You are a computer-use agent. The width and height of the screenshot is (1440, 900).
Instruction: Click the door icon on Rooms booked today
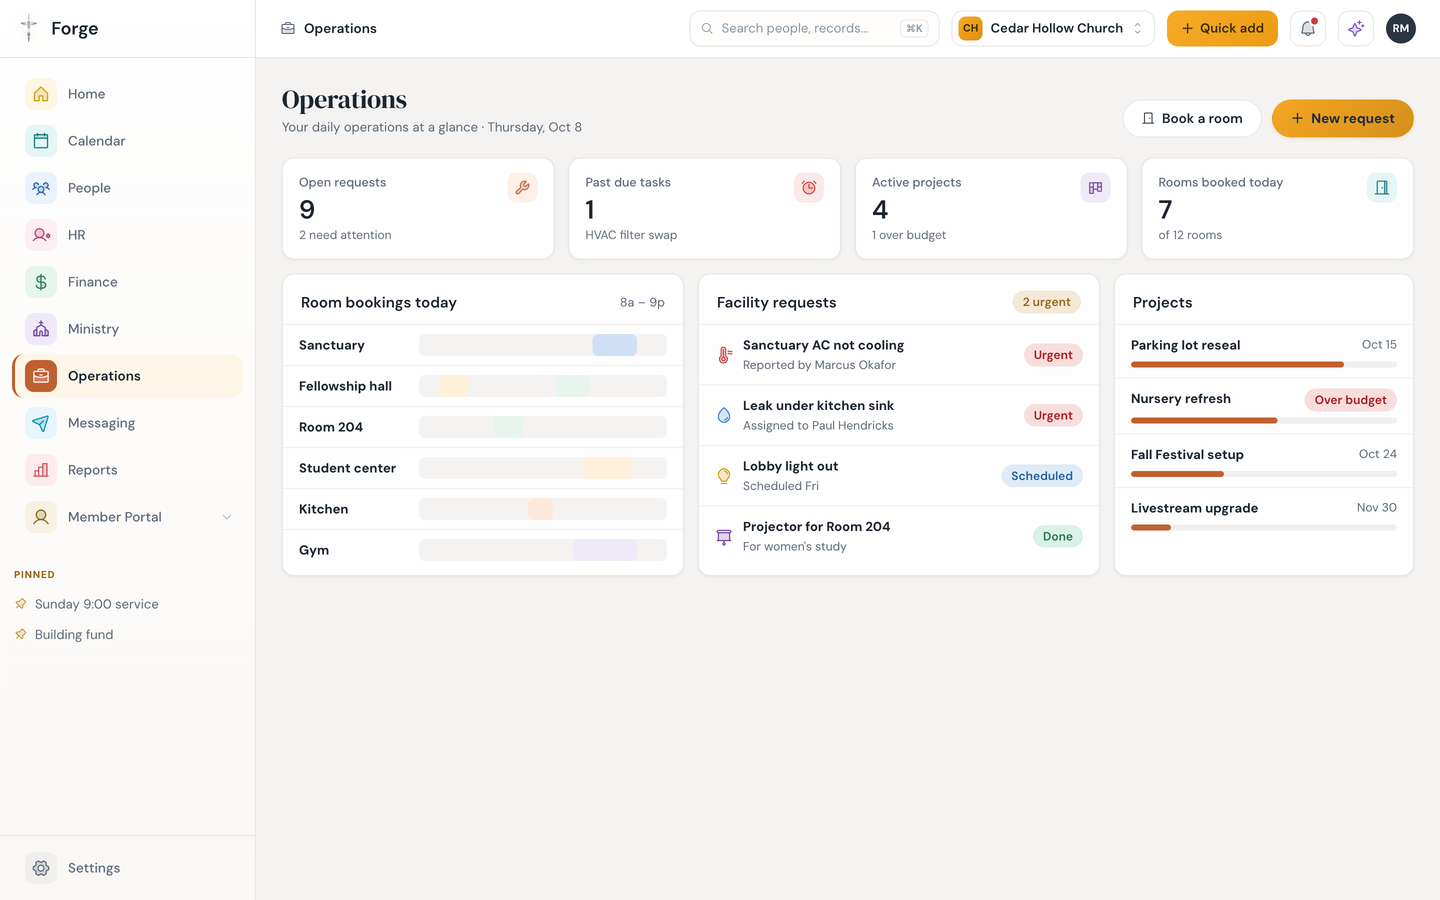pos(1382,187)
